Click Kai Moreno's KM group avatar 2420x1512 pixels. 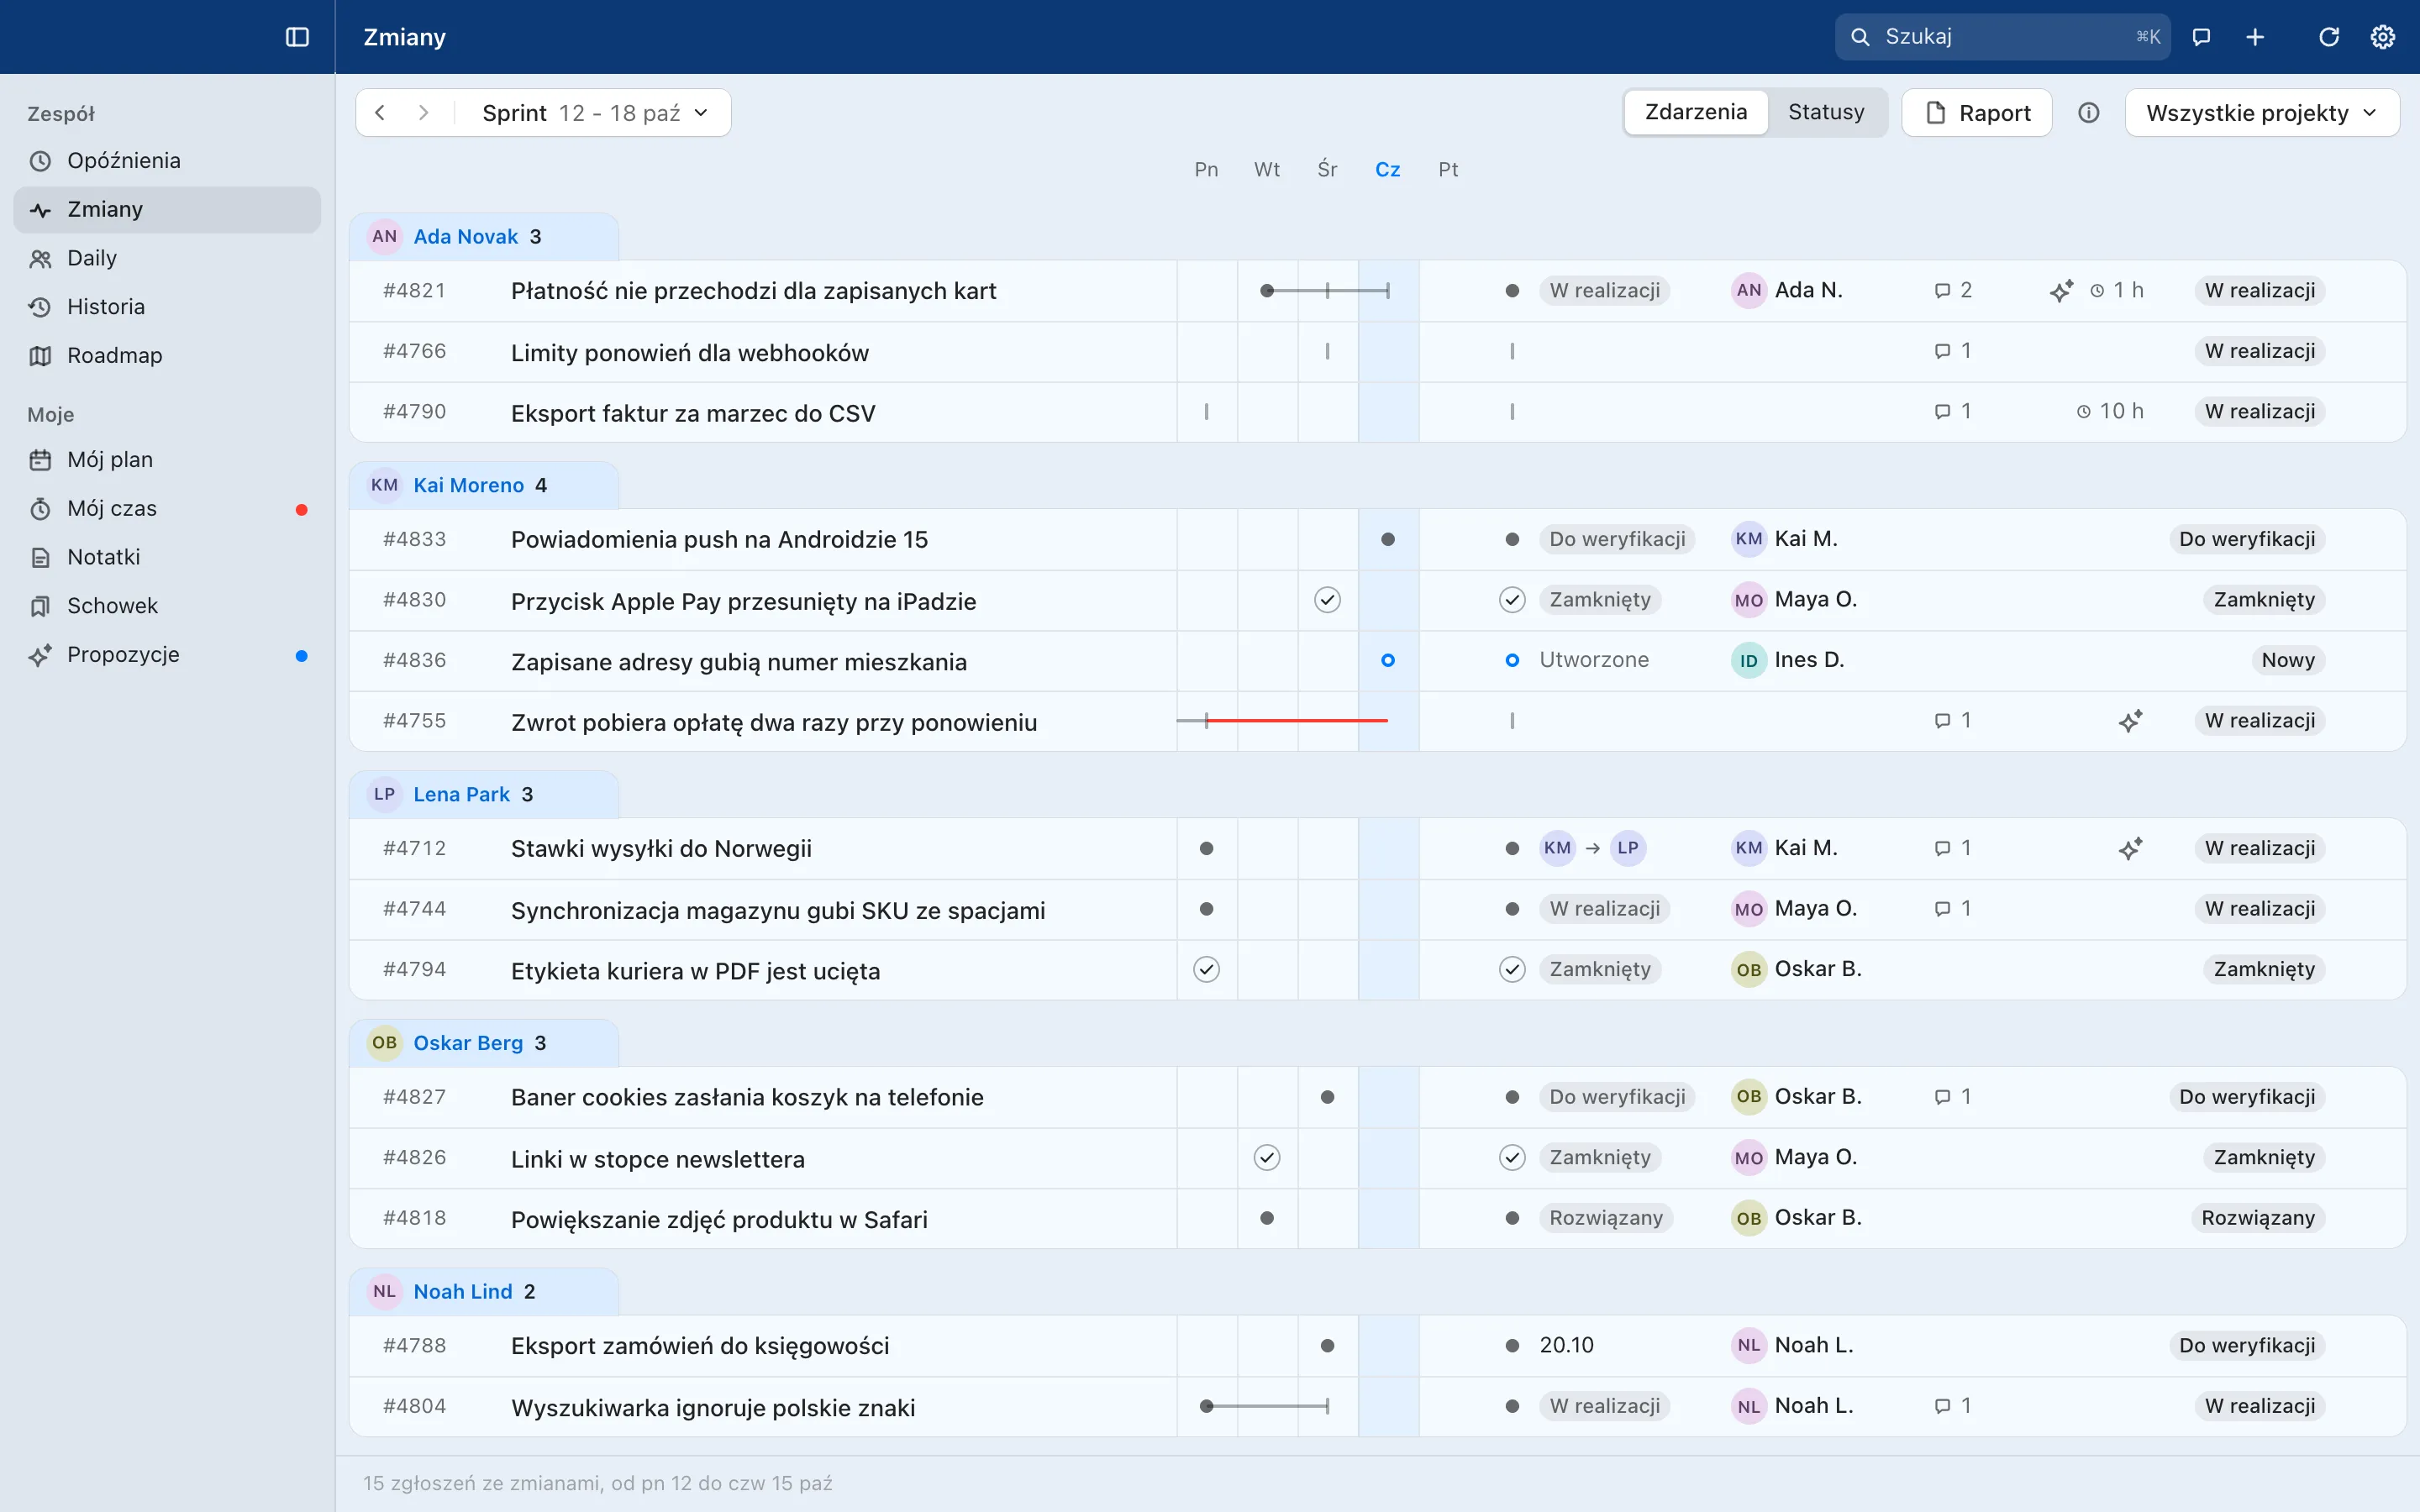point(384,485)
